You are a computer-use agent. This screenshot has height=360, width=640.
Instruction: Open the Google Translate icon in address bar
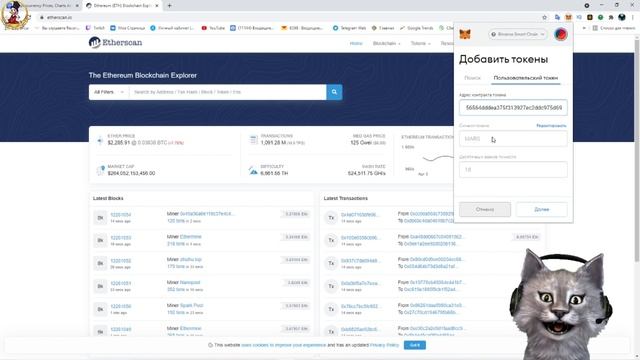coord(557,17)
